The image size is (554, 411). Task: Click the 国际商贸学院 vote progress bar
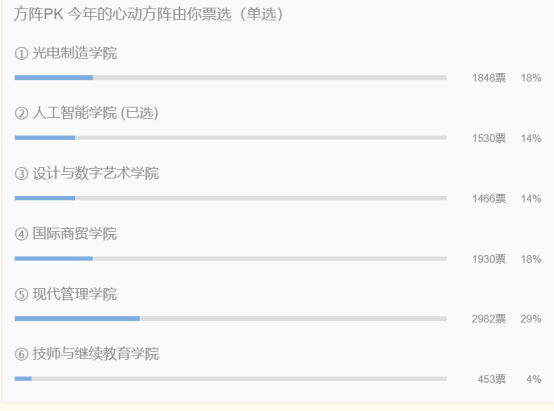tap(231, 259)
